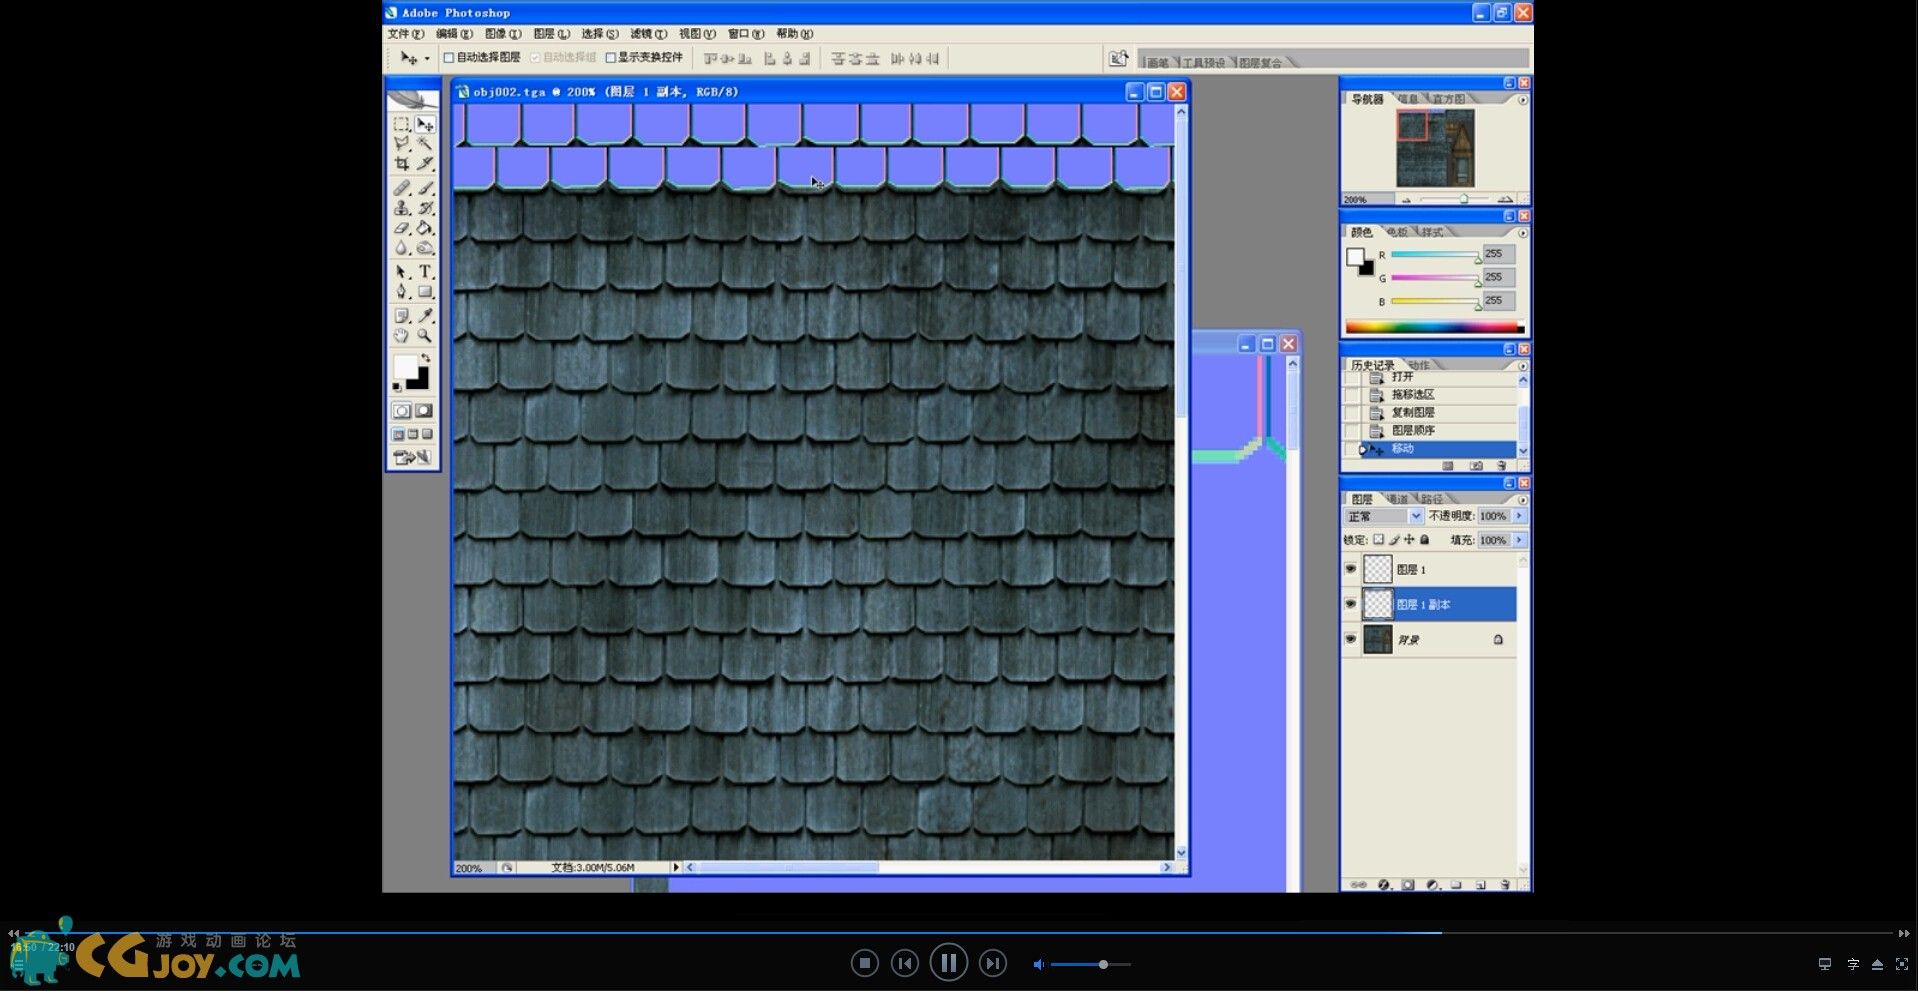Open document status bar info arrow
The image size is (1918, 991).
point(676,867)
